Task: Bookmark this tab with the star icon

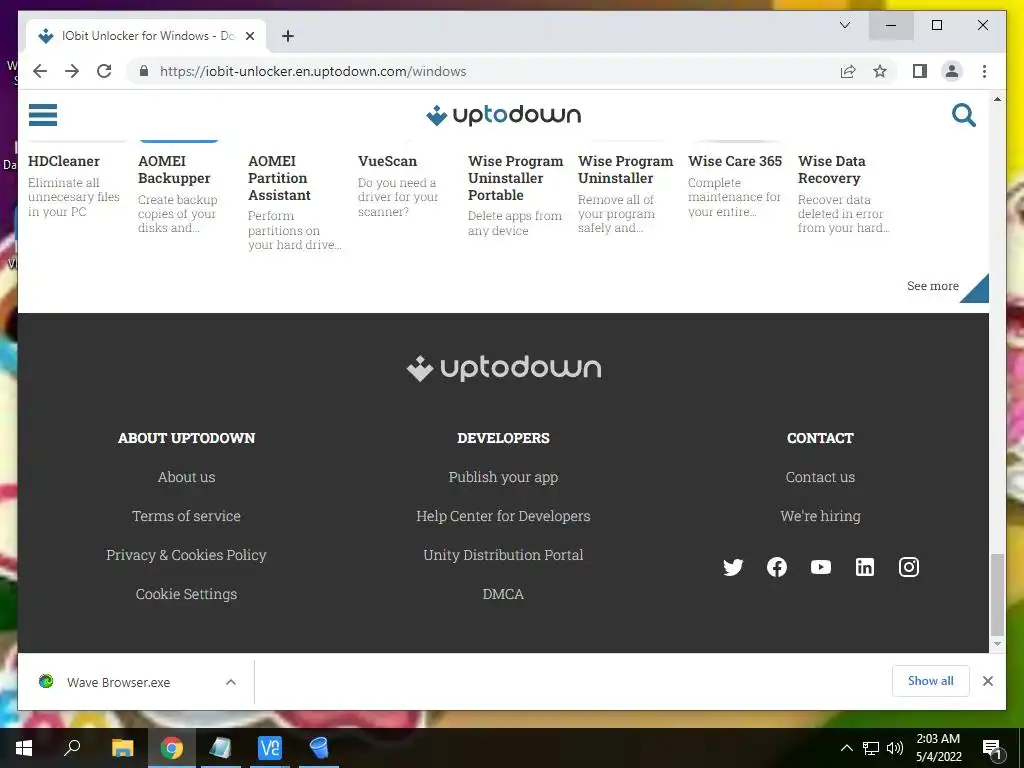Action: click(x=880, y=71)
